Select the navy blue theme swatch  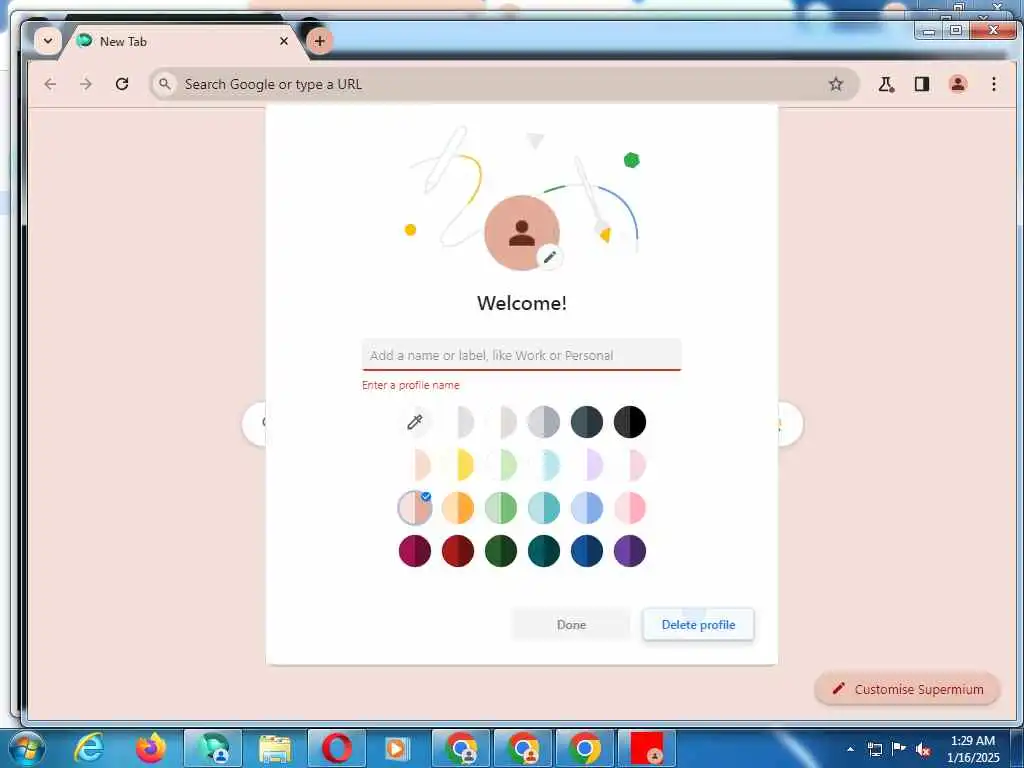click(x=587, y=551)
